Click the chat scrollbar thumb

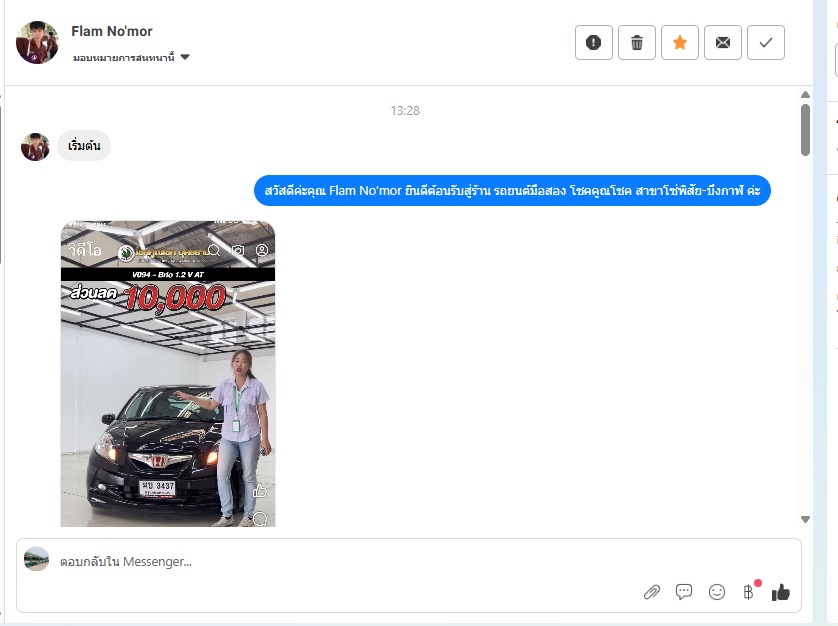click(806, 130)
